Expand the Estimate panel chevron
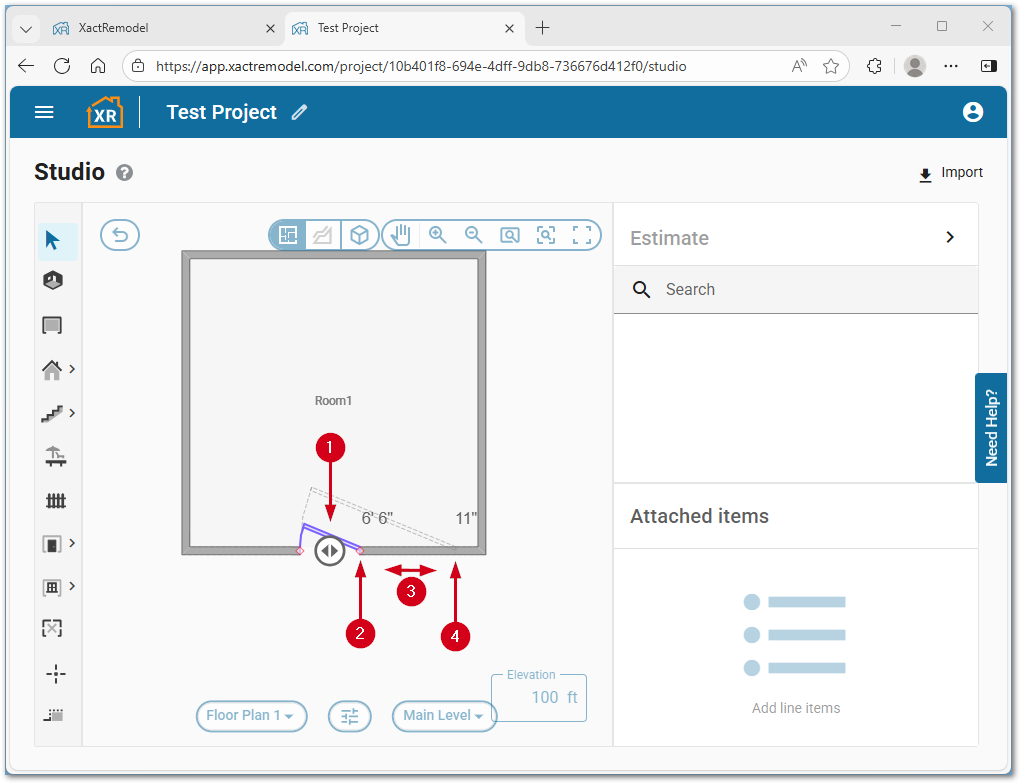This screenshot has width=1021, height=784. 950,237
